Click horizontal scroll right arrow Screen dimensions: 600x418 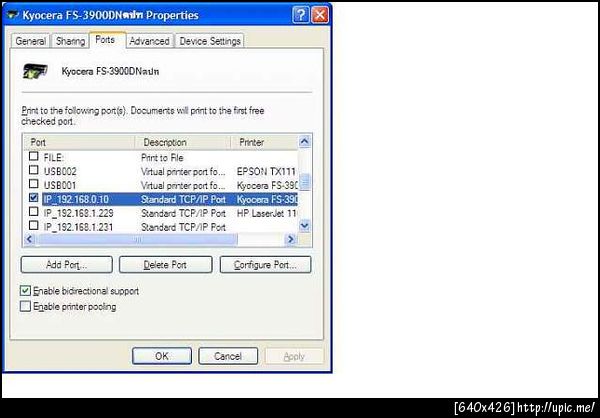(x=291, y=240)
